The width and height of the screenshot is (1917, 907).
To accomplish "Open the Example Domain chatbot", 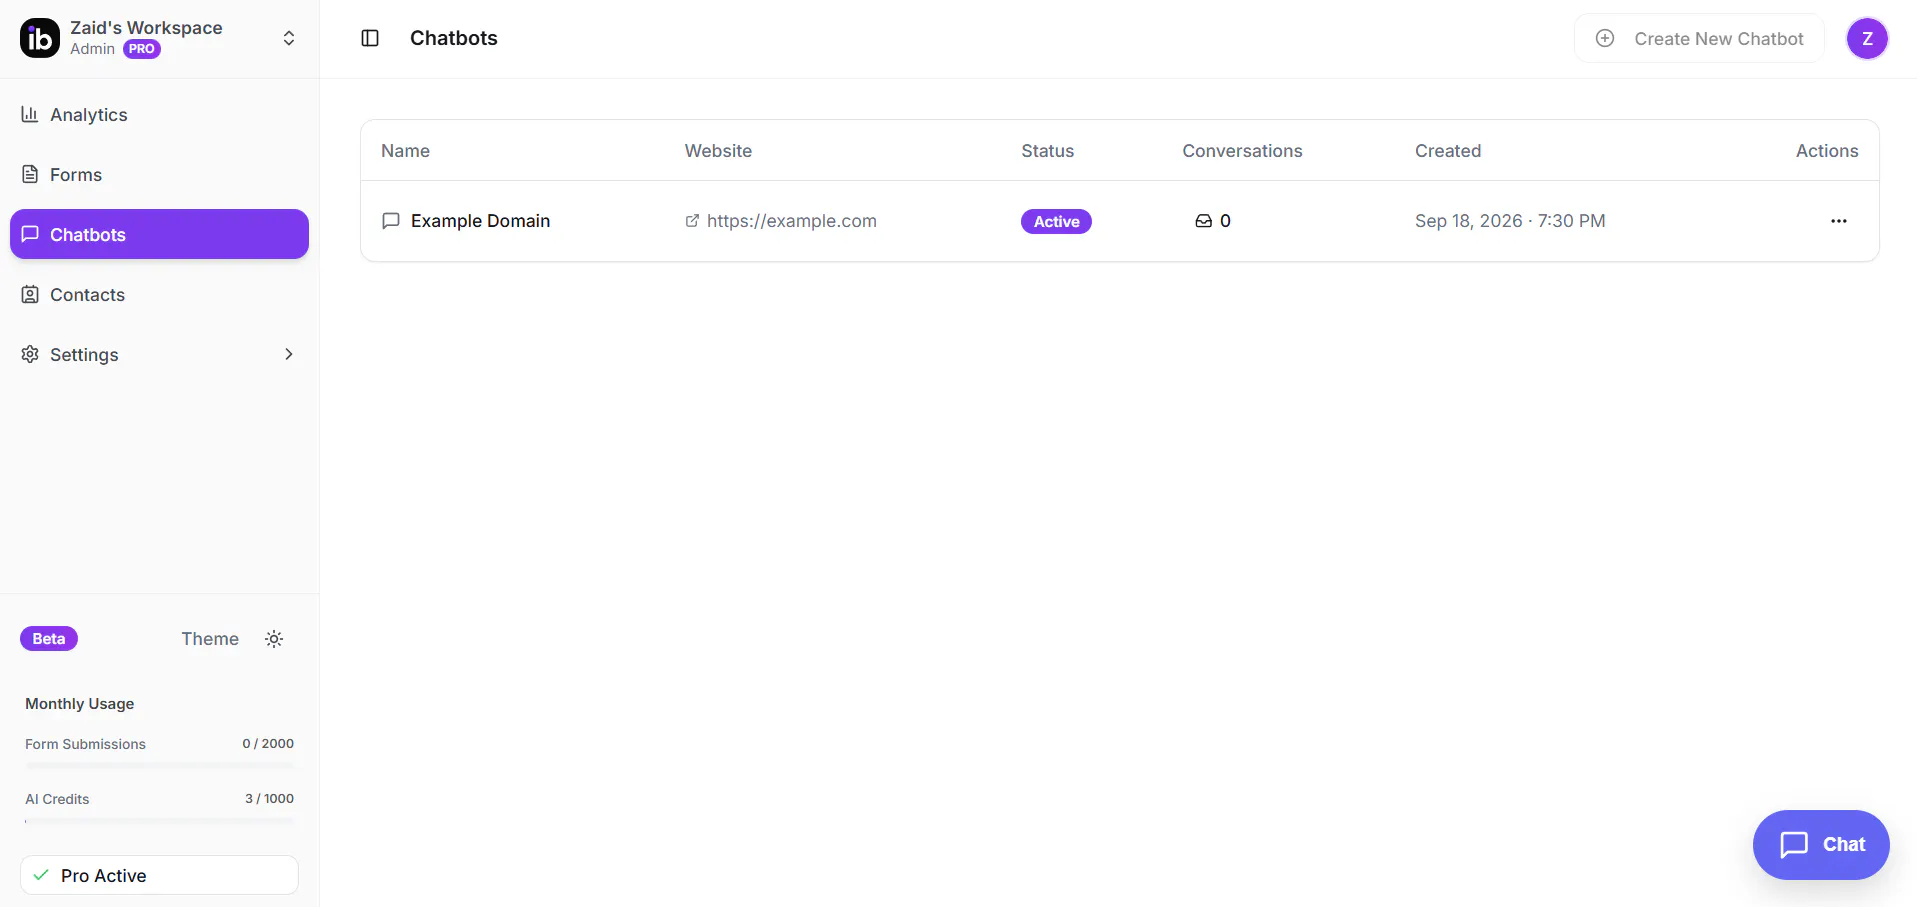I will point(480,221).
